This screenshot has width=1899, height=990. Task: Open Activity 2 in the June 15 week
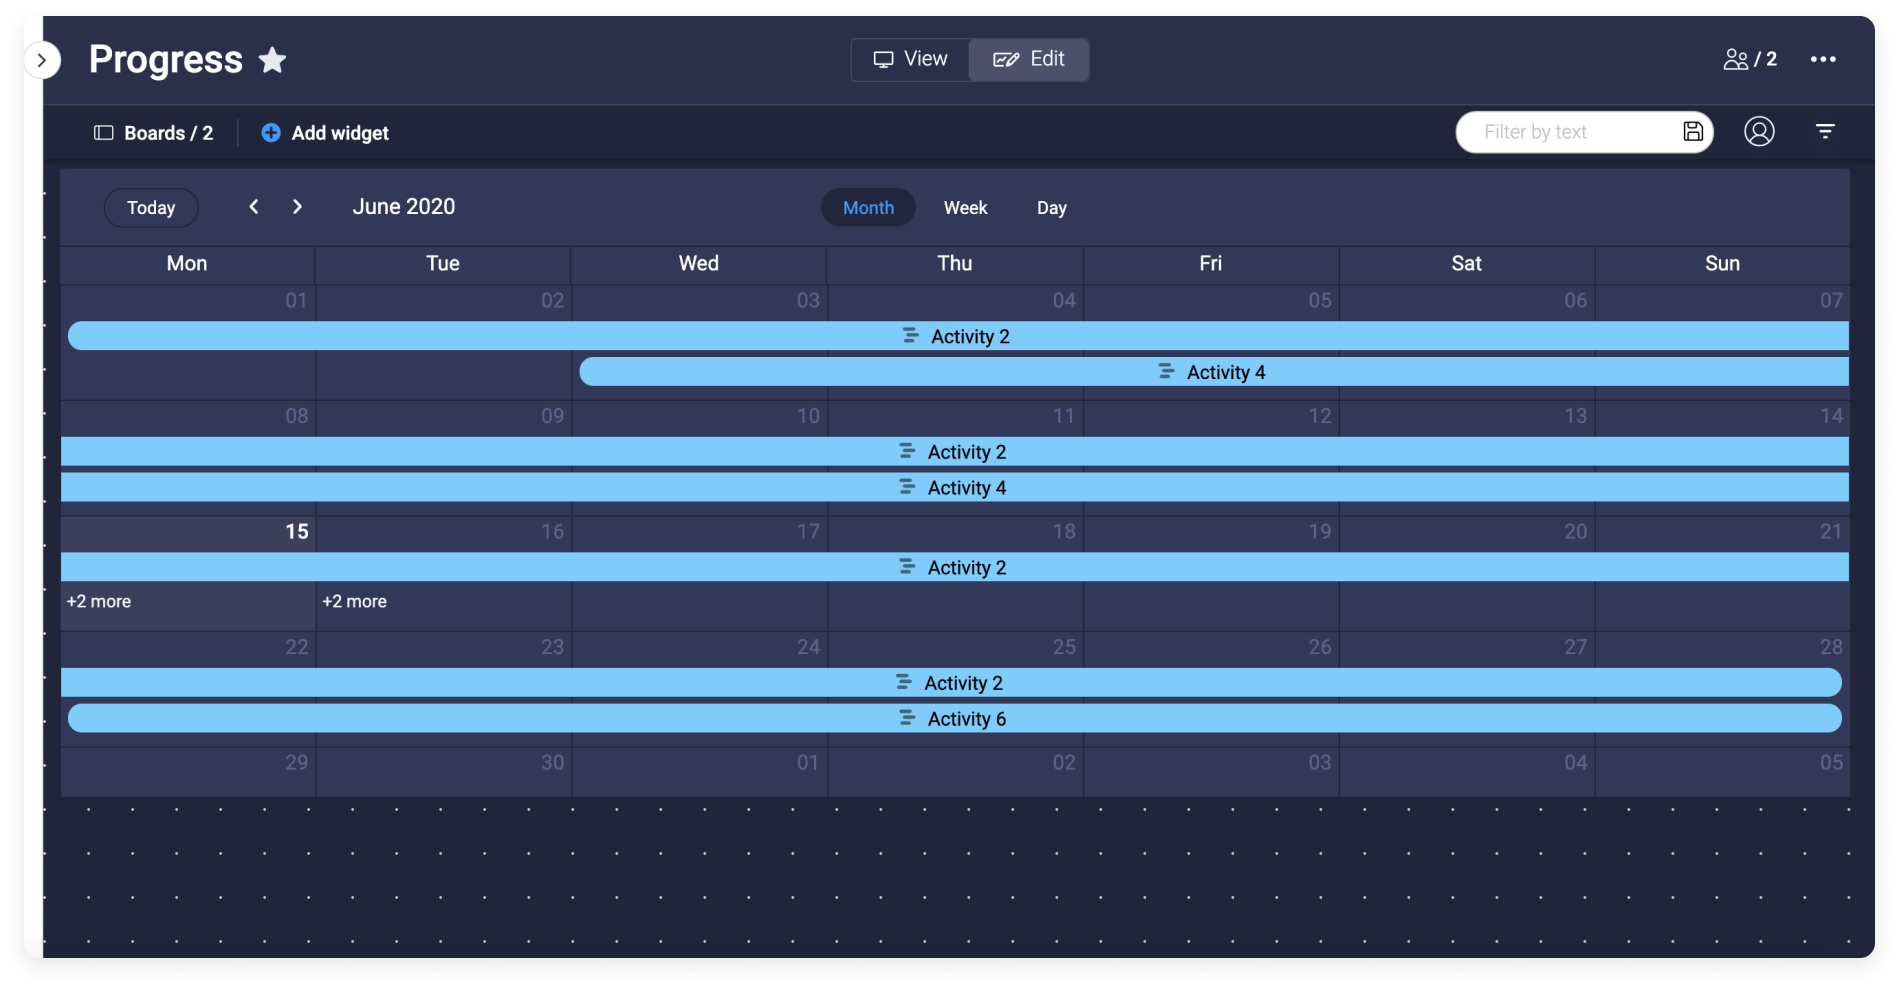[x=955, y=568]
